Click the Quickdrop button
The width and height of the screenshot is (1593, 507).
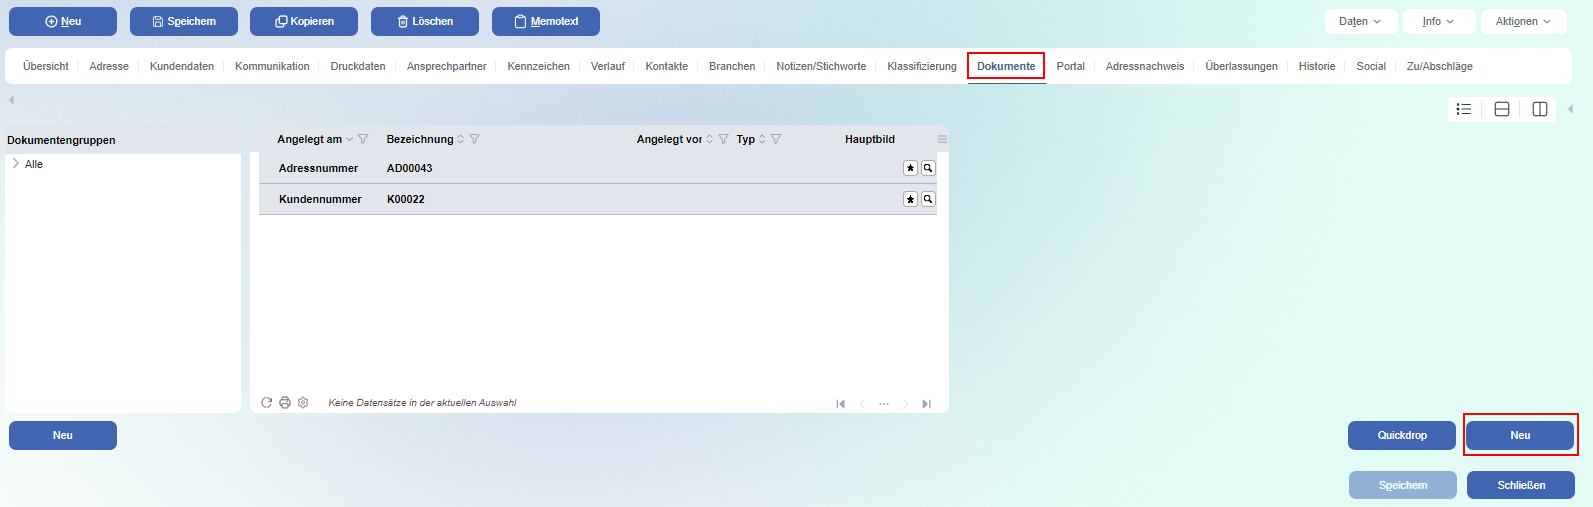click(1401, 435)
